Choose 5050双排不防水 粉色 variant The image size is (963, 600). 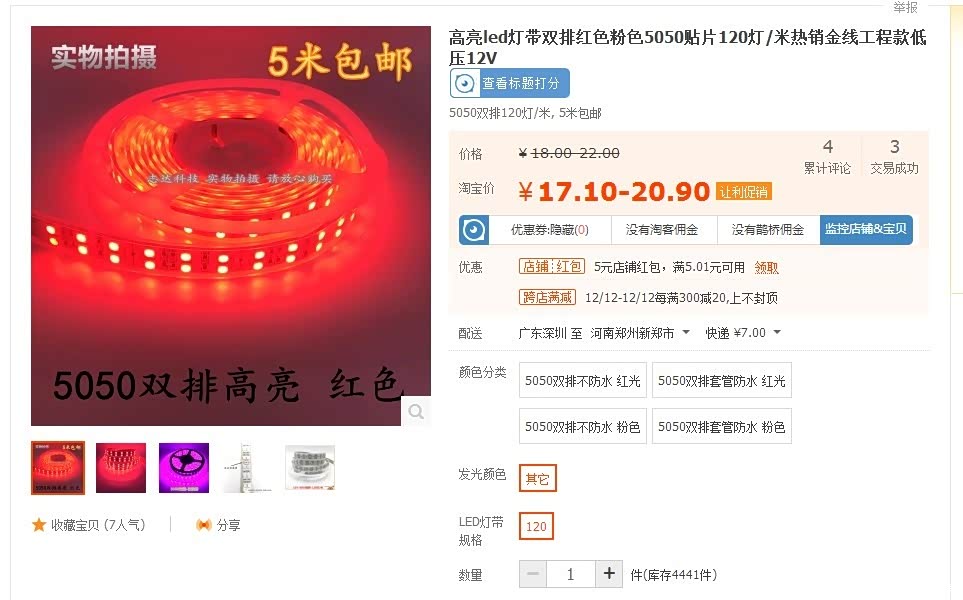(x=582, y=426)
